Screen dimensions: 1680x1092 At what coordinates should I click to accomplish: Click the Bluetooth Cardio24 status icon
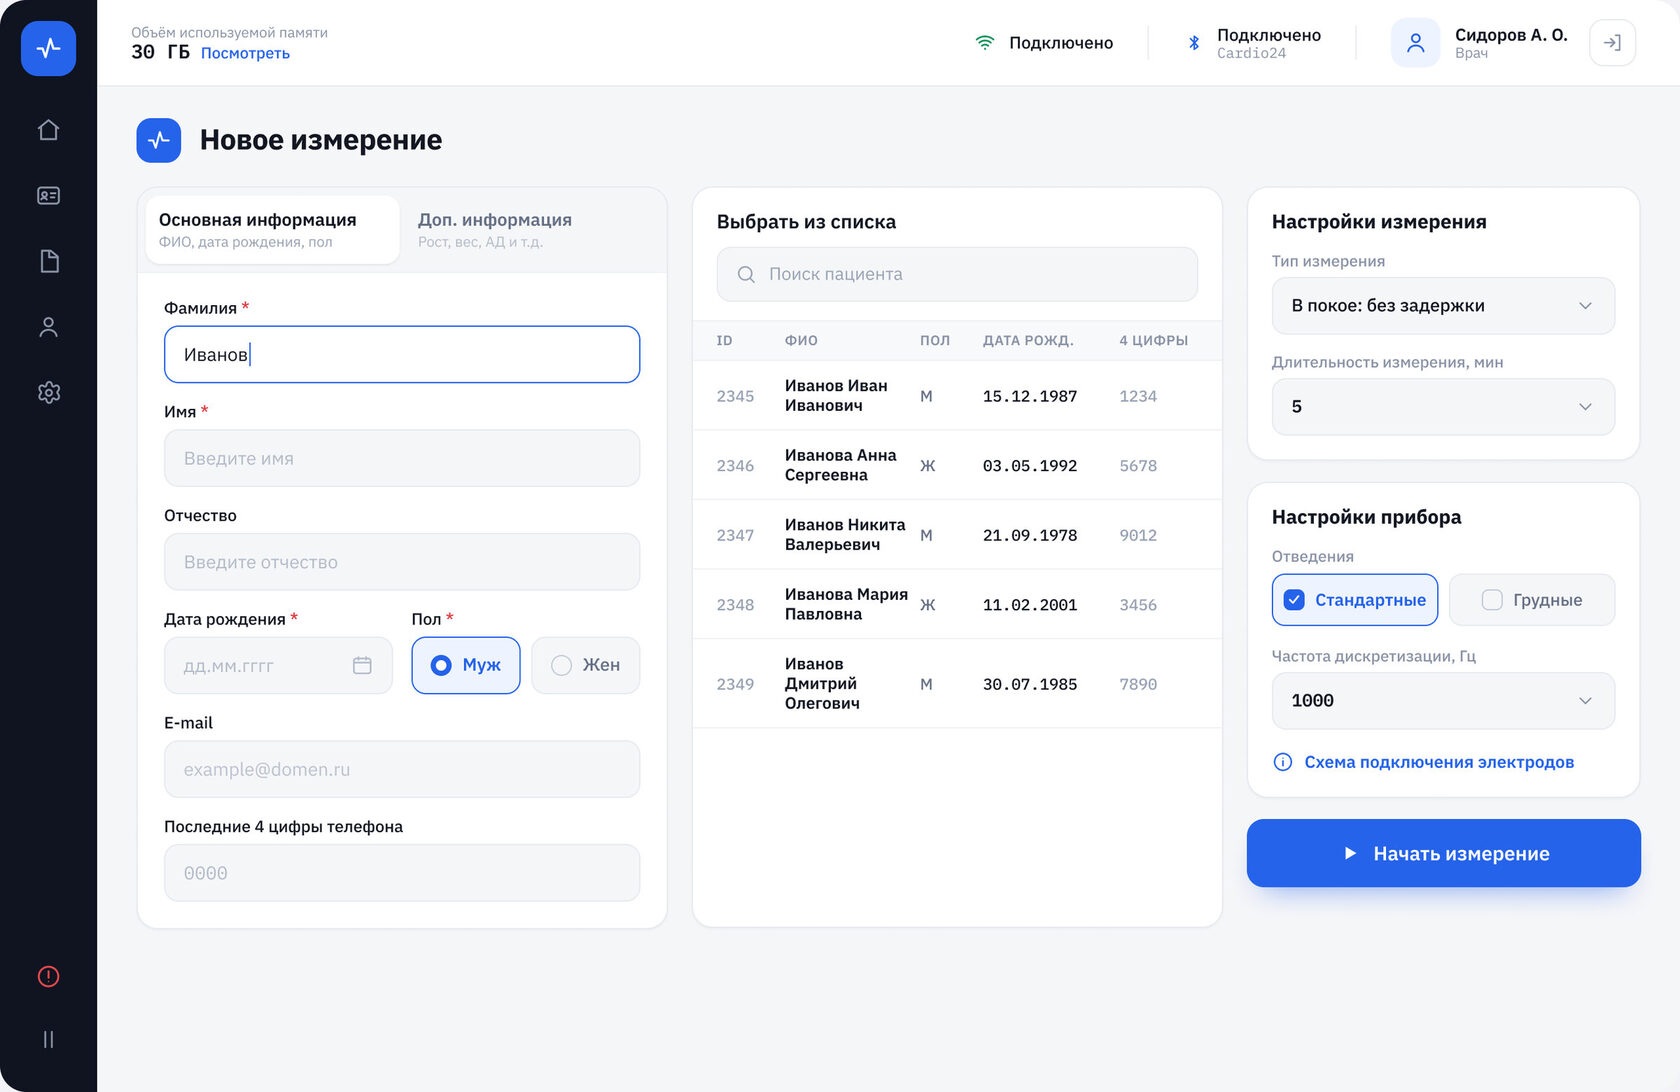tap(1193, 43)
